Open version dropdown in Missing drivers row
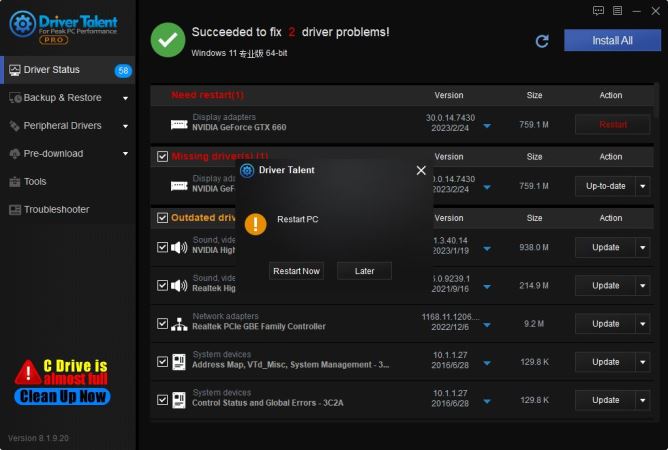Viewport: 668px width, 450px height. point(487,187)
